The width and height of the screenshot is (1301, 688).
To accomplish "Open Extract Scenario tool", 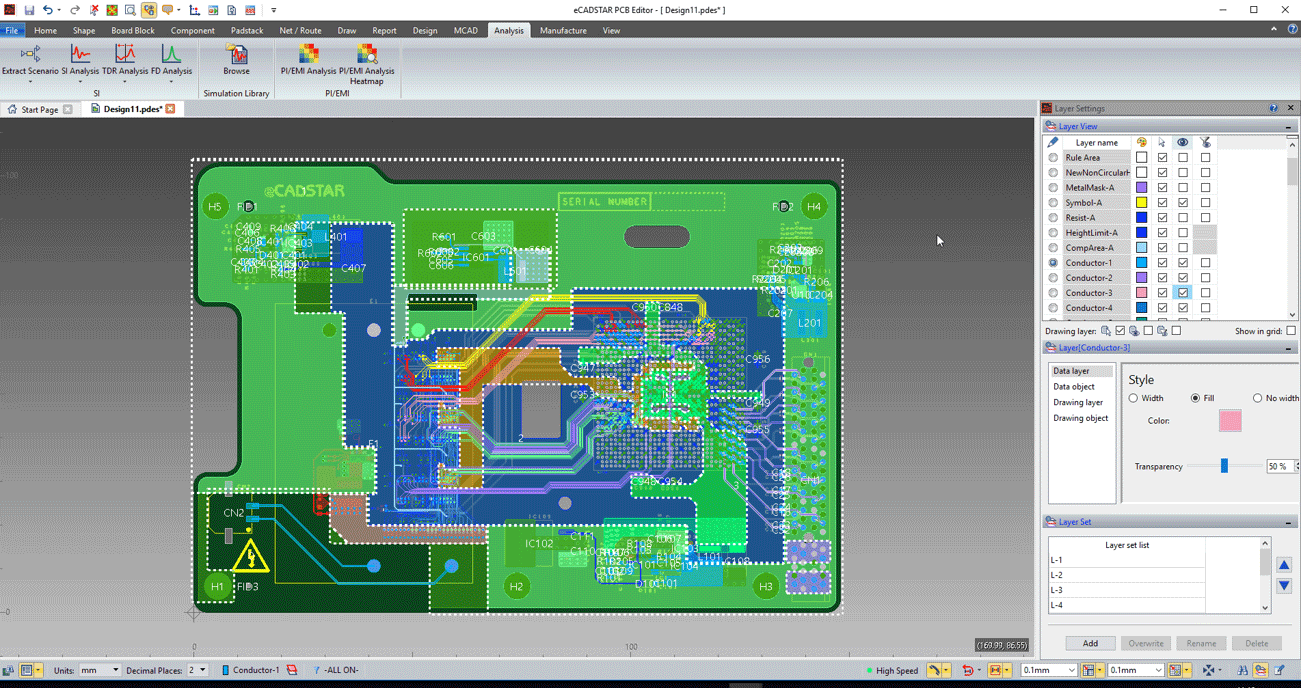I will [30, 60].
